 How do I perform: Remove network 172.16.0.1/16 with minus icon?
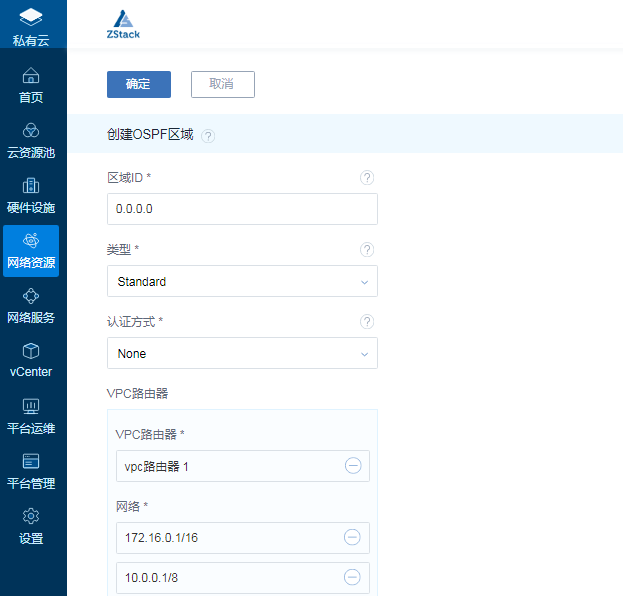352,537
